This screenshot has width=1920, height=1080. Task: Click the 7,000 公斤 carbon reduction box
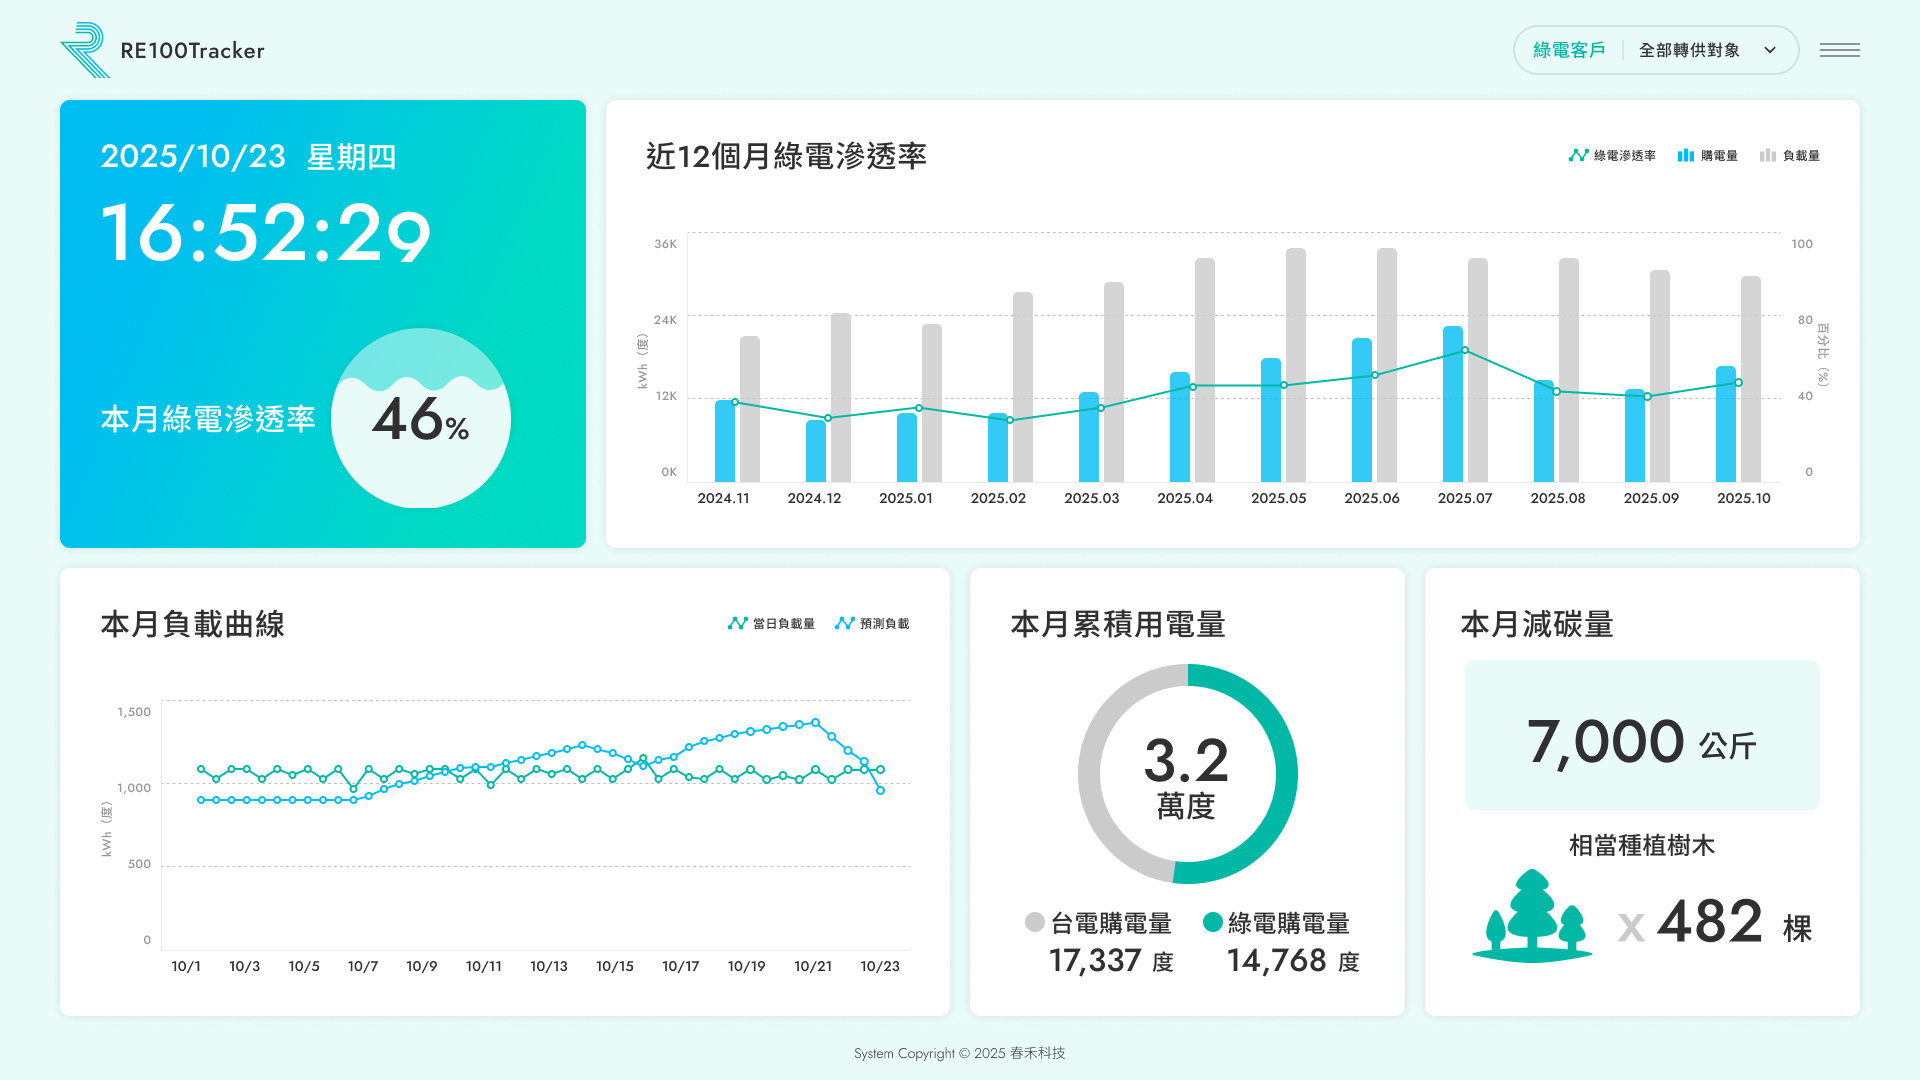[1641, 735]
